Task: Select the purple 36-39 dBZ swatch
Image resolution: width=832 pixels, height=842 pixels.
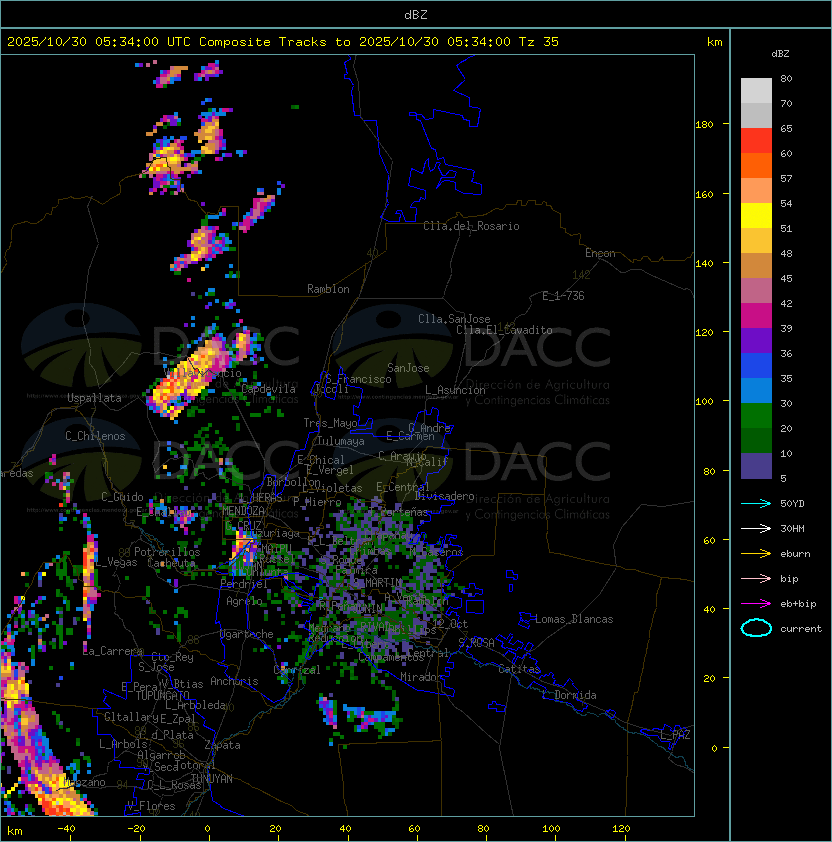Action: (756, 340)
